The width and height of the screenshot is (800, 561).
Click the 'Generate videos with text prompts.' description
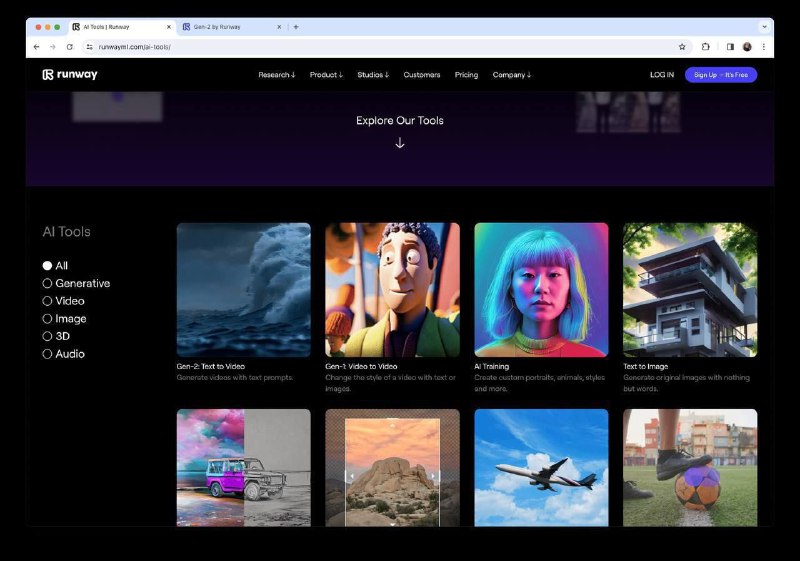click(235, 378)
